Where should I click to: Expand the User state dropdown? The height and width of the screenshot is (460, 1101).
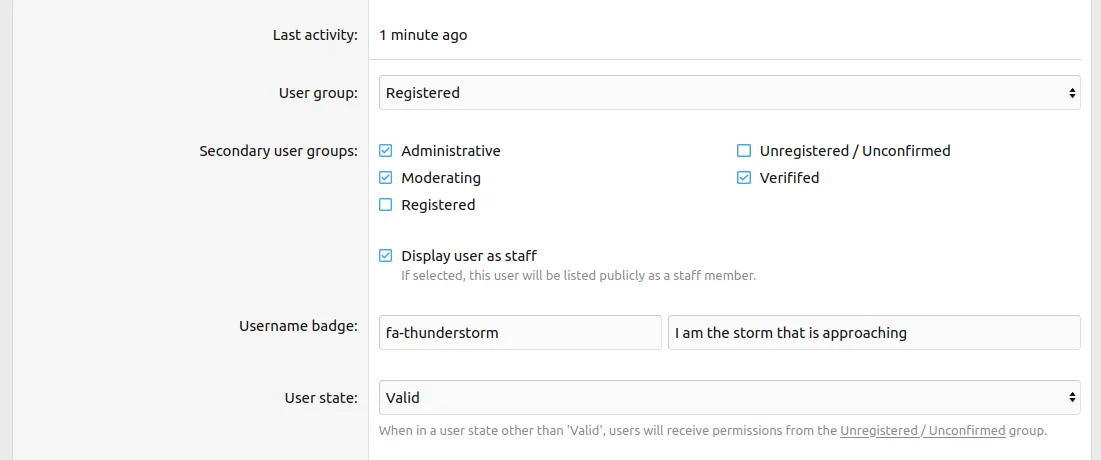tap(729, 397)
